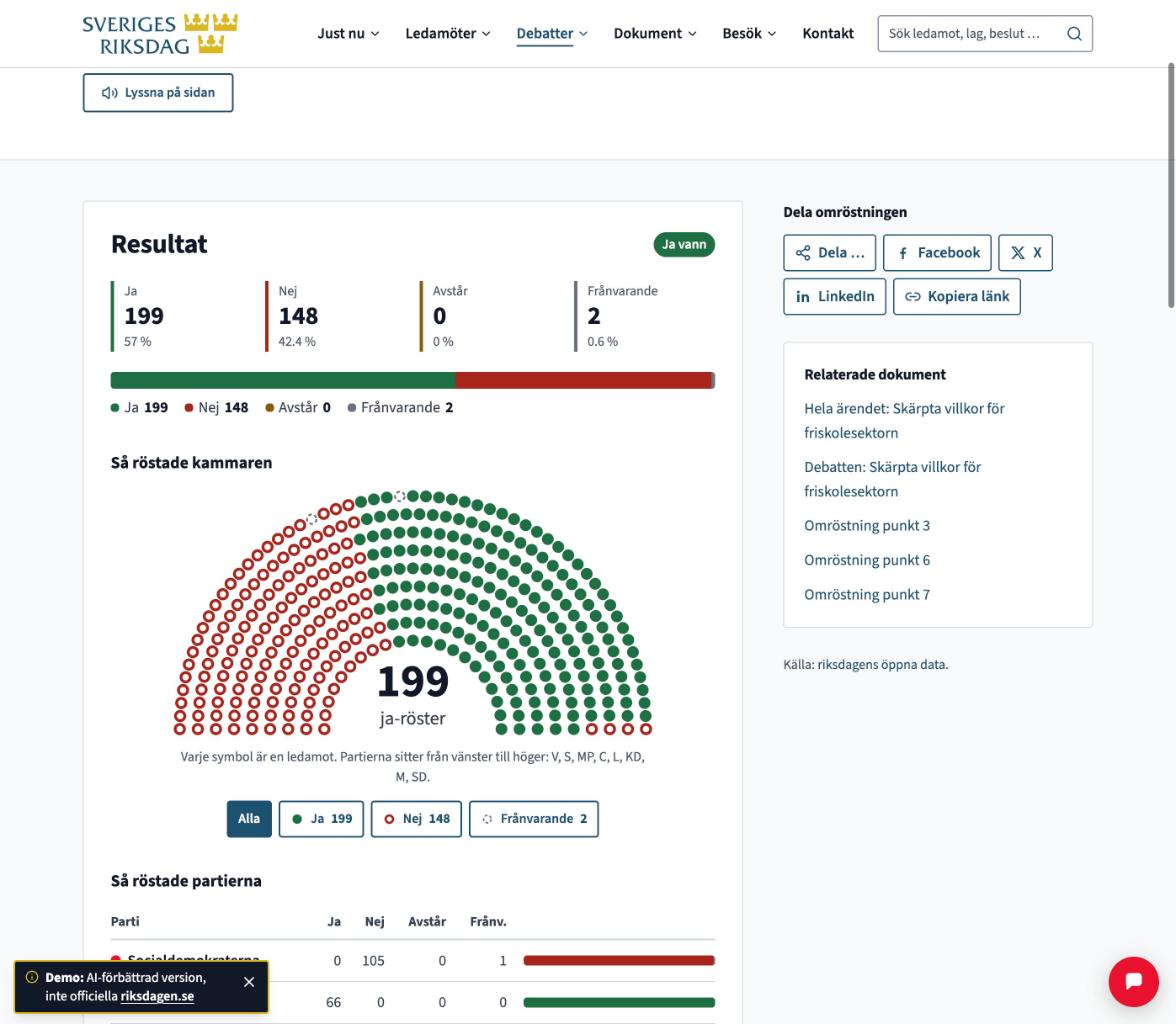
Task: Expand the Besök menu
Action: pos(748,34)
